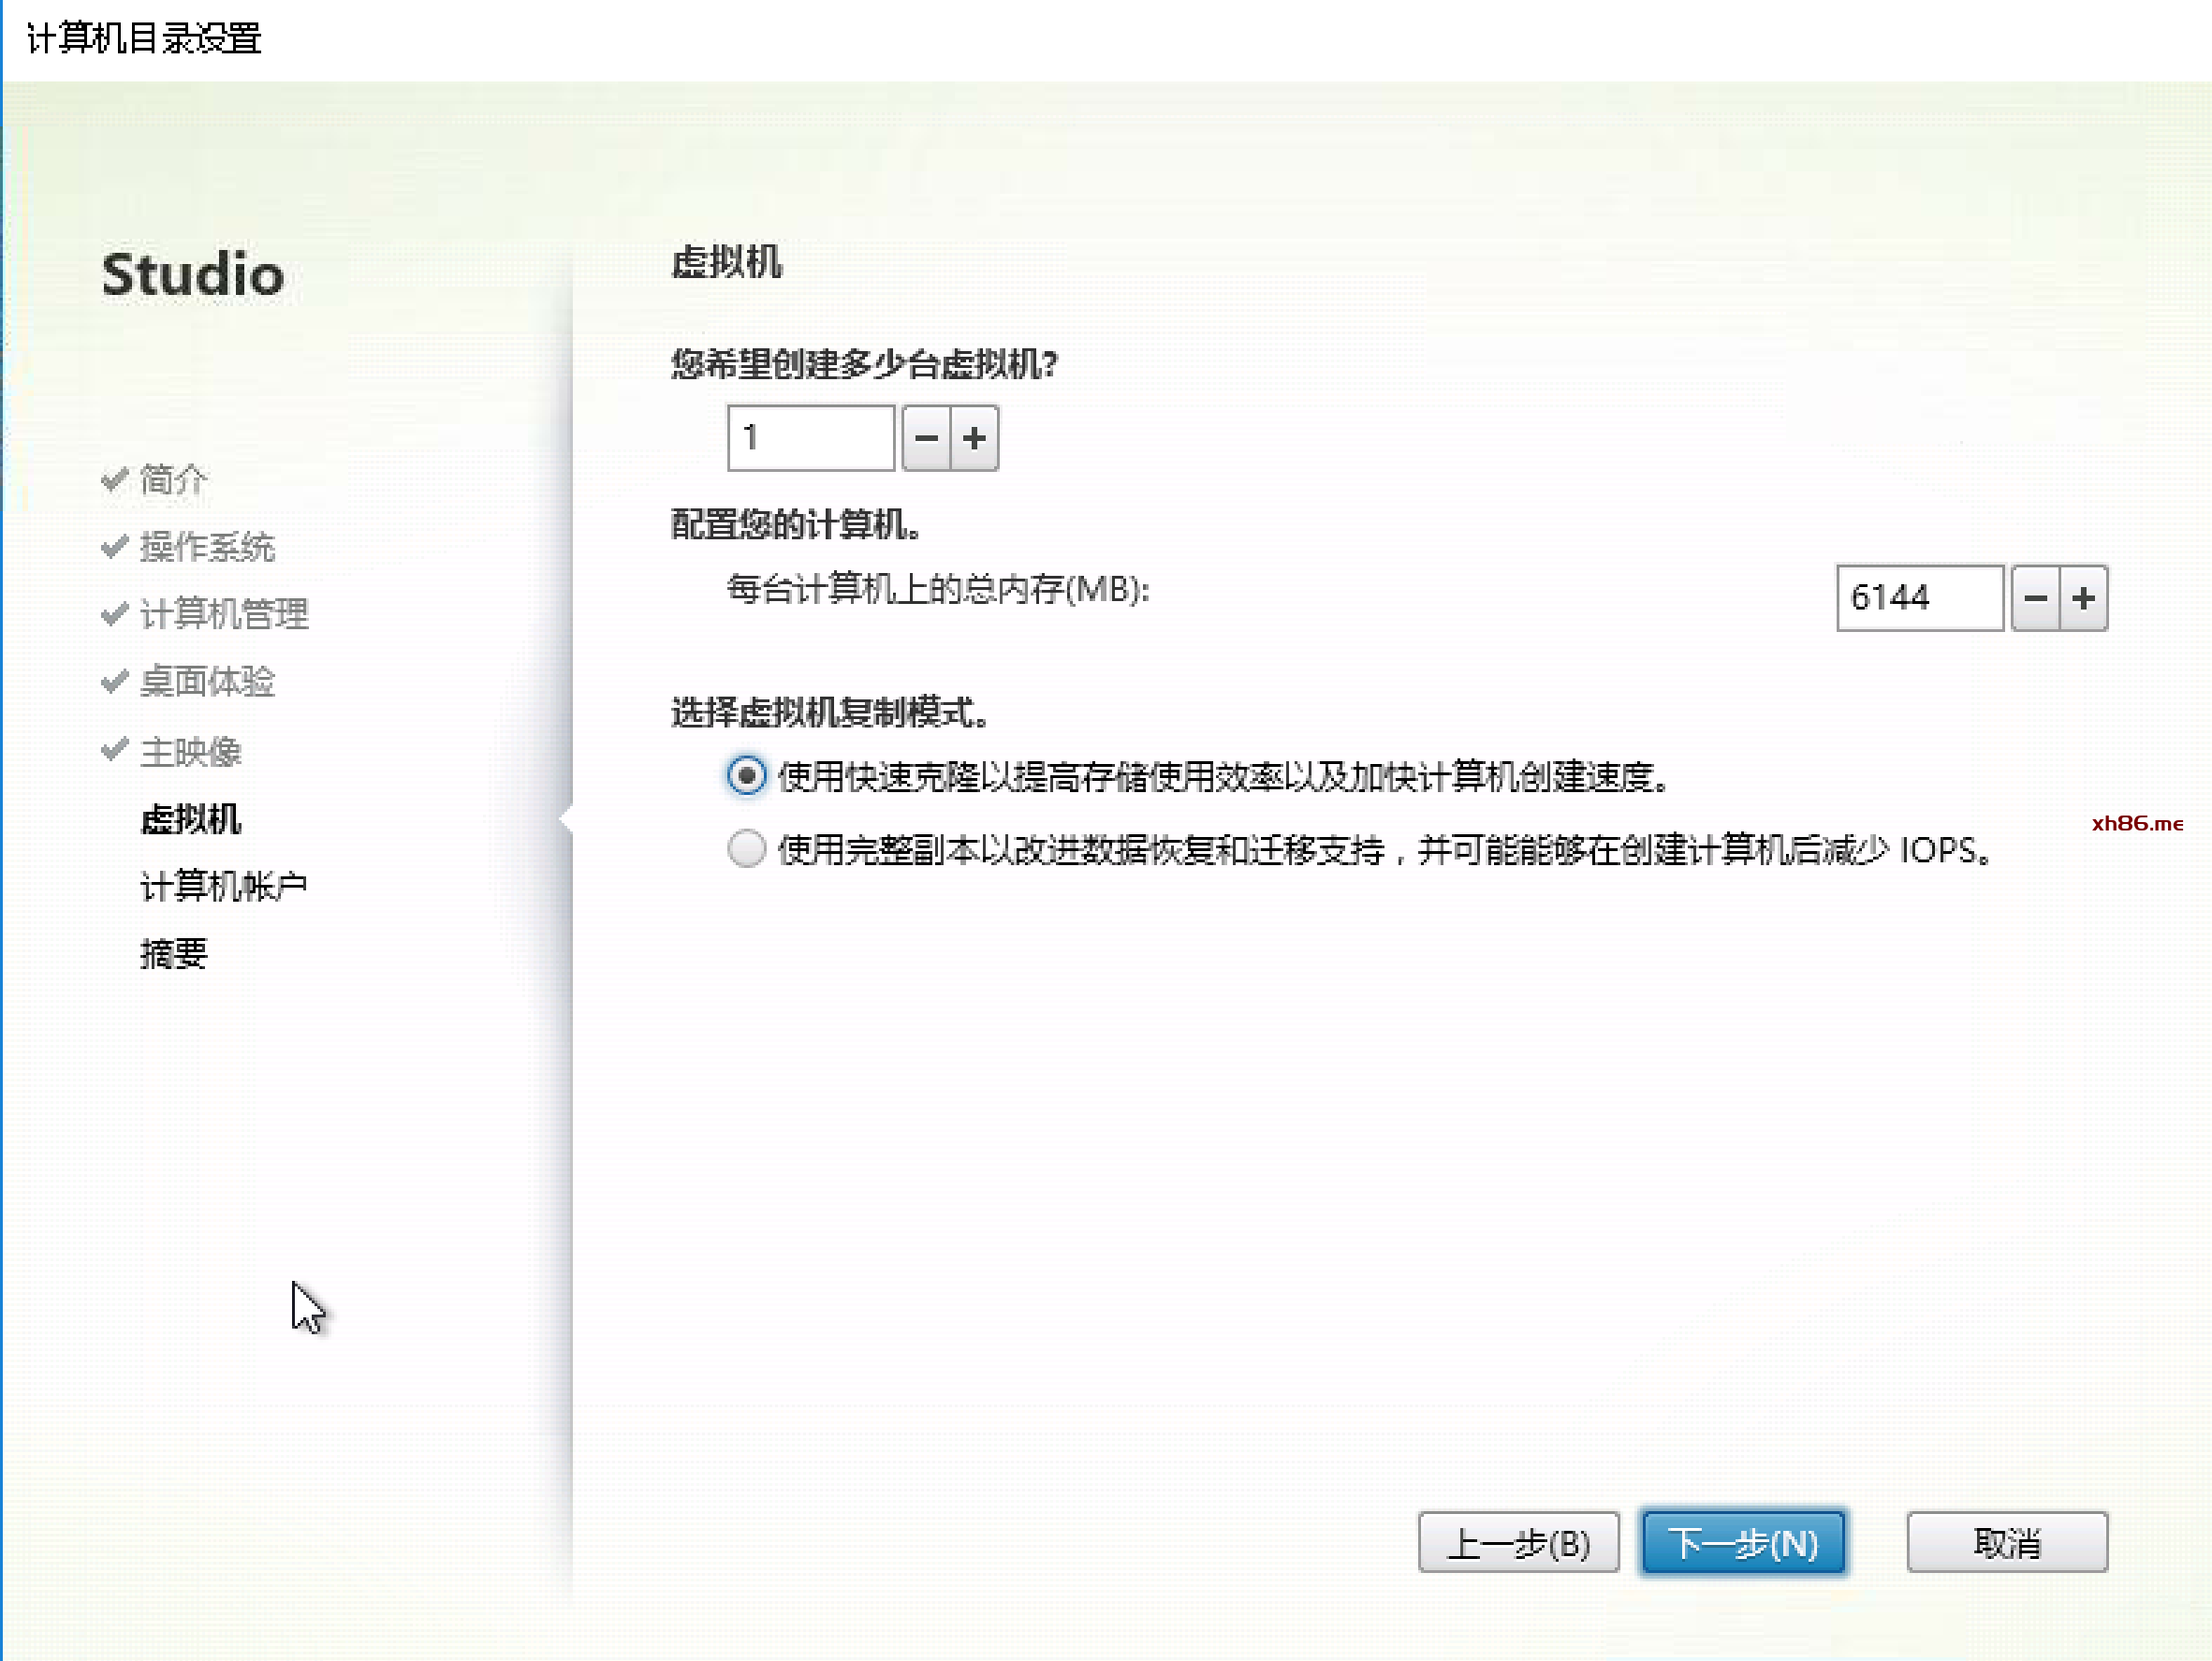Increase total memory with the plus button
The height and width of the screenshot is (1661, 2212).
[x=2083, y=598]
